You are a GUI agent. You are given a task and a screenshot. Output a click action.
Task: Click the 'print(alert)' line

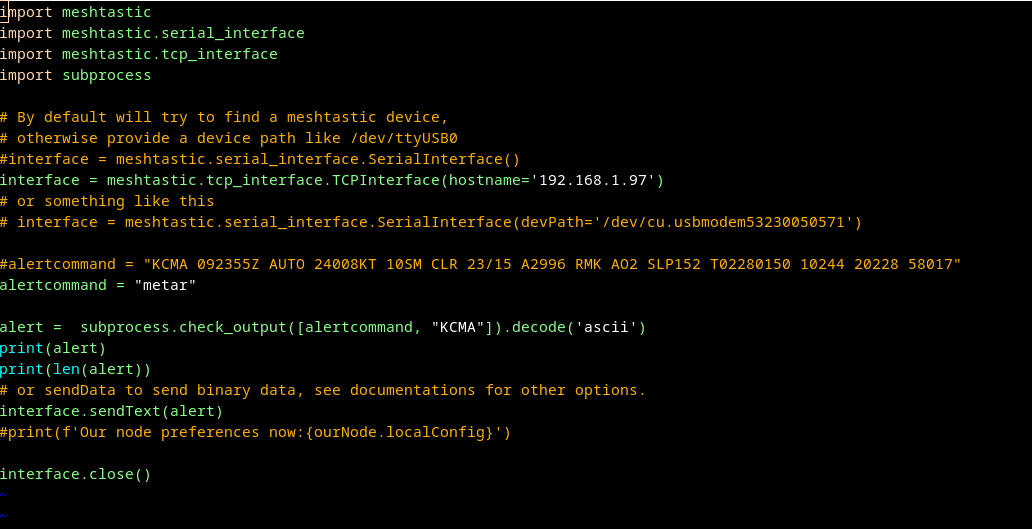point(53,348)
